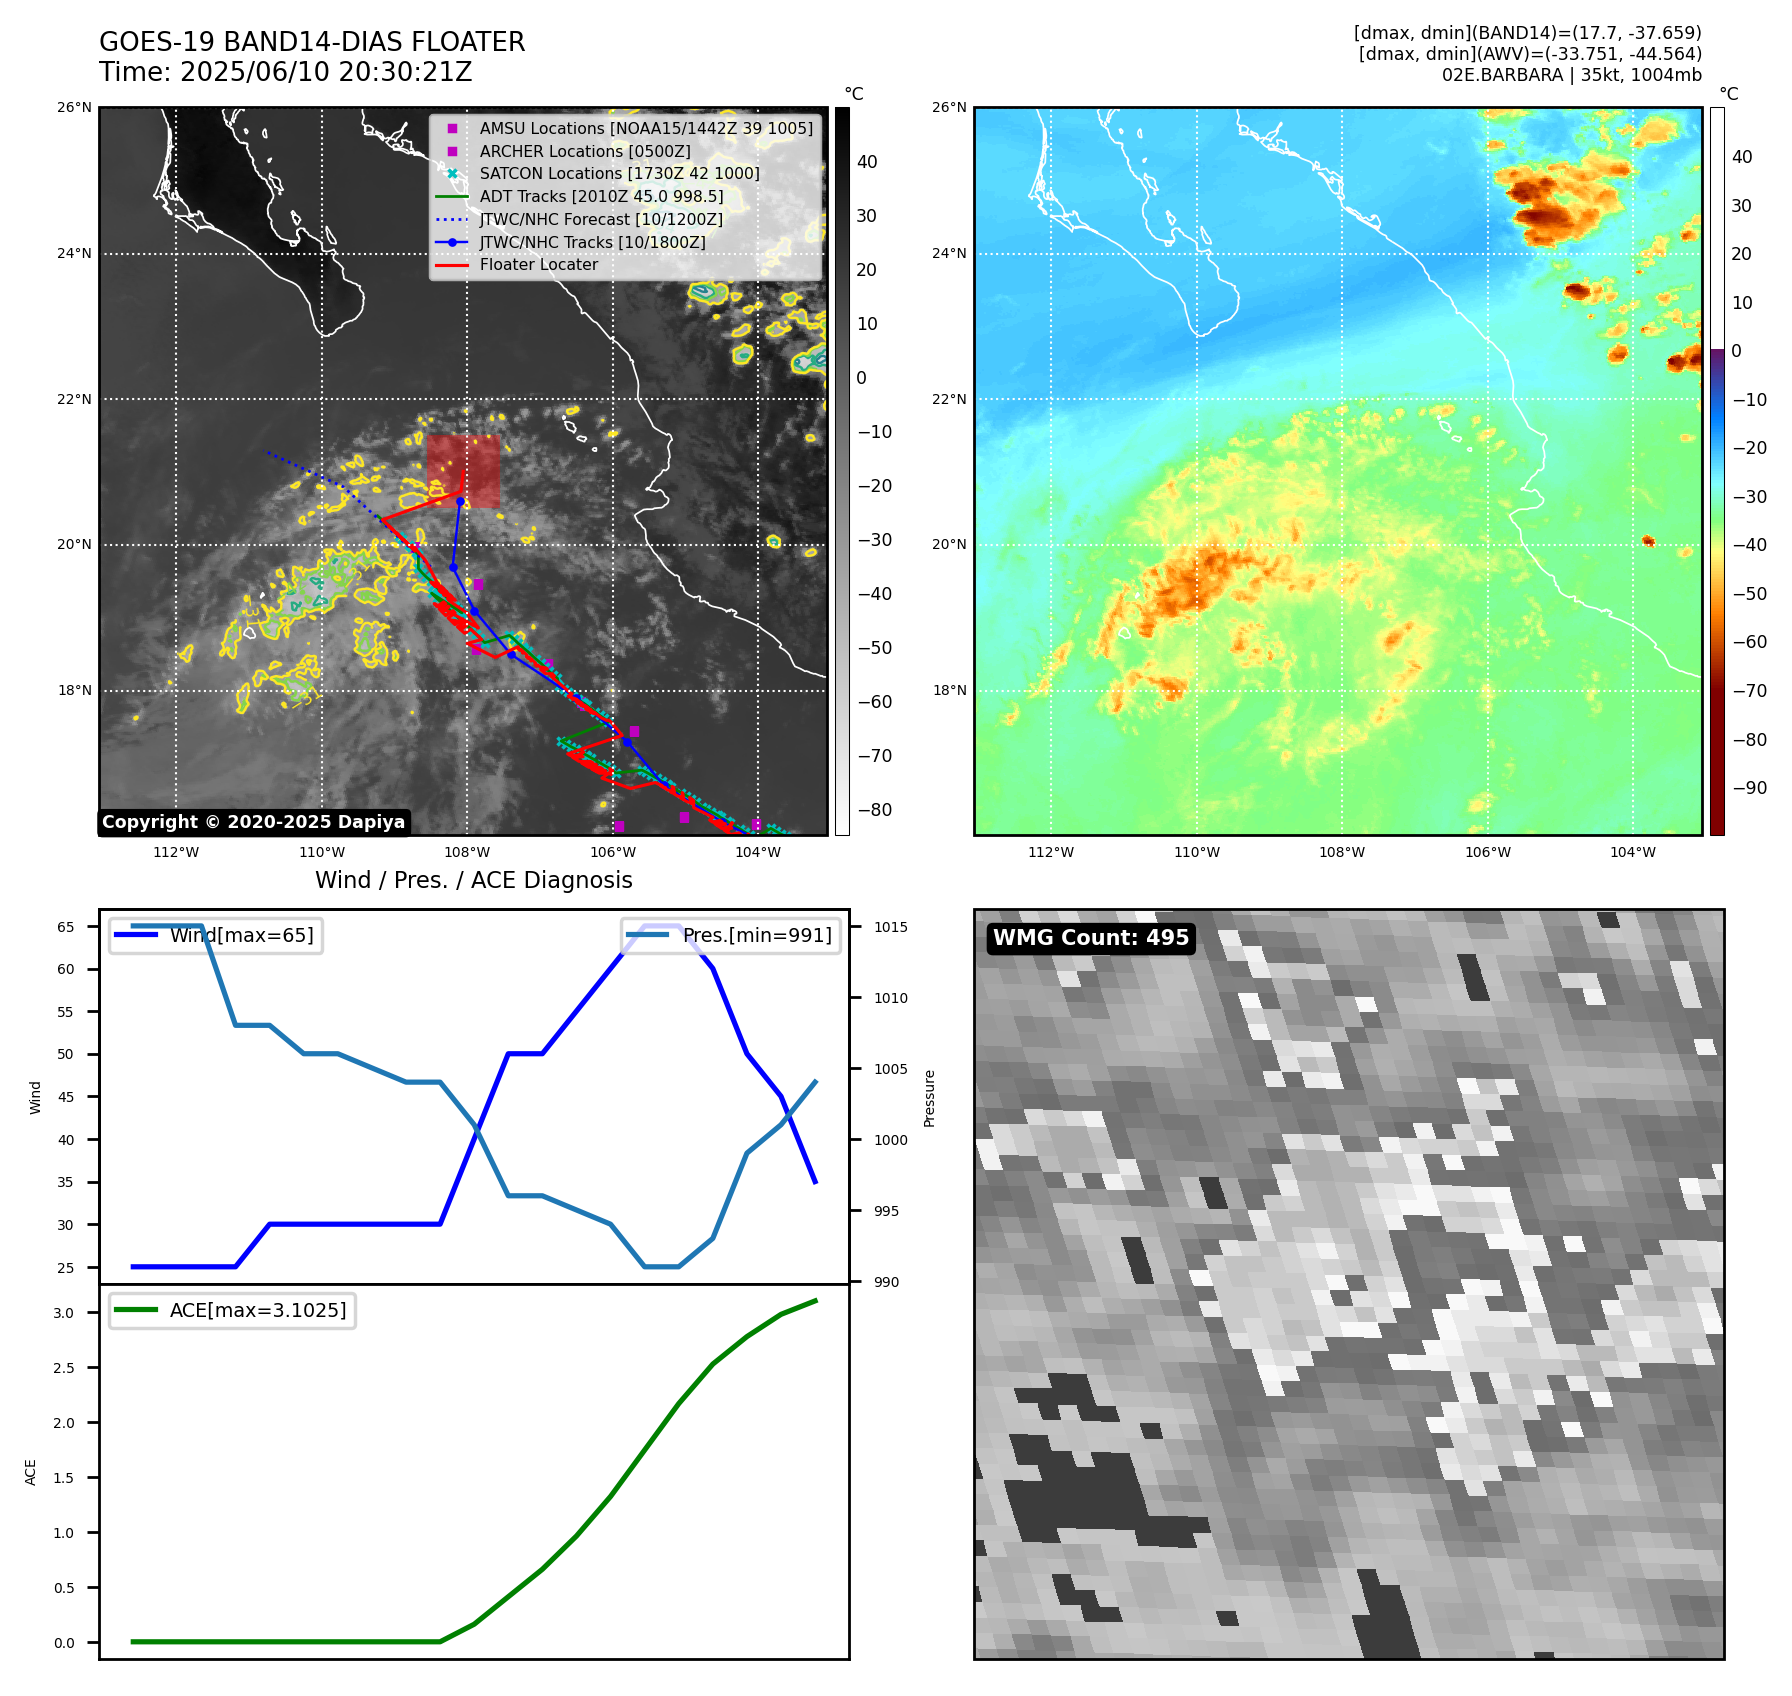
Task: Click the grayscale WMG image thumbnail
Action: (x=1349, y=1284)
